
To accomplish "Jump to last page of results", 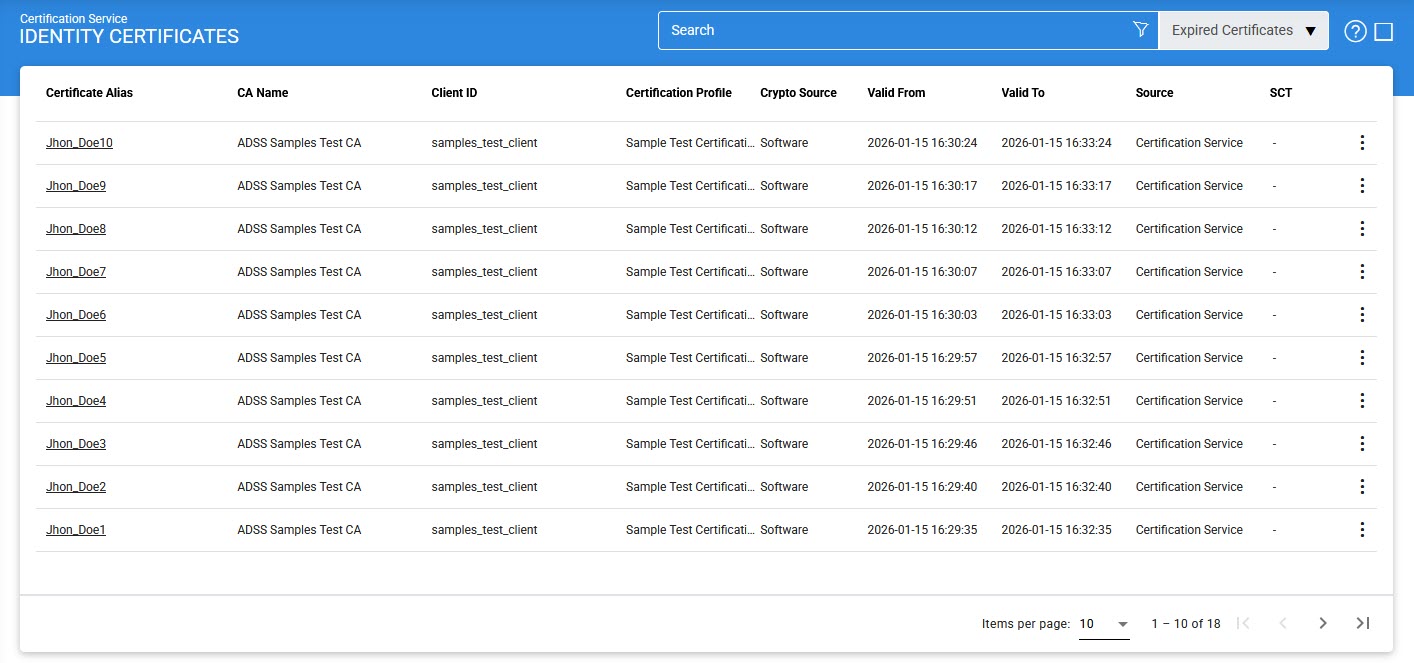I will pos(1362,623).
